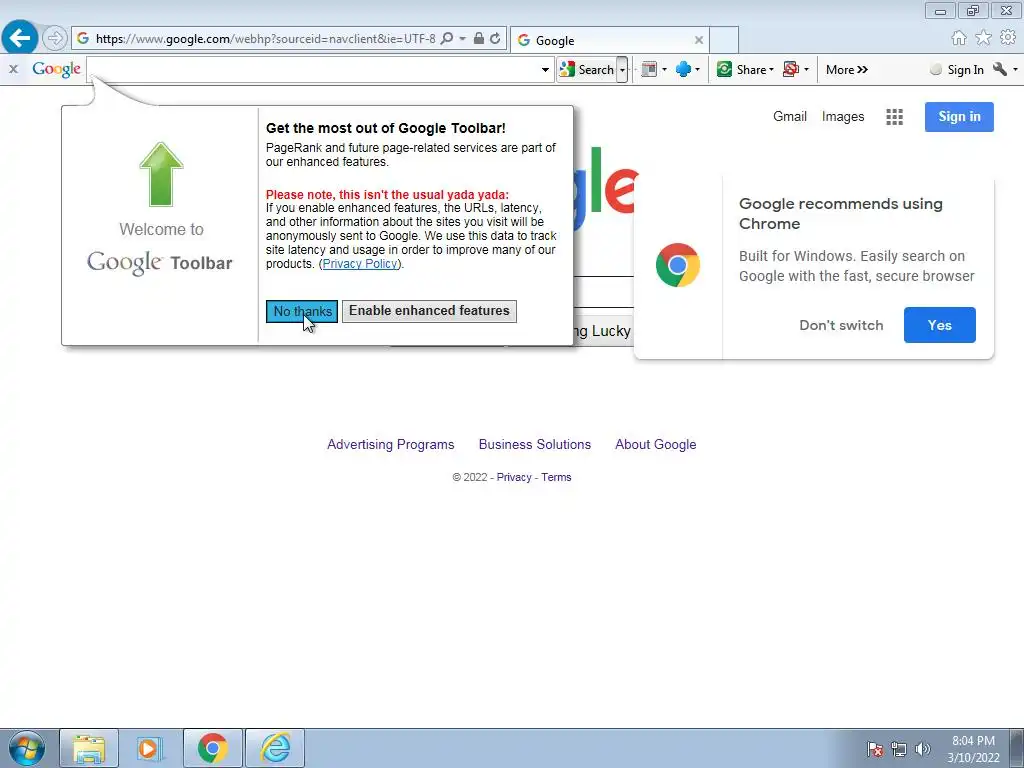The image size is (1024, 768).
Task: Click the network icon in system tray
Action: coord(899,749)
